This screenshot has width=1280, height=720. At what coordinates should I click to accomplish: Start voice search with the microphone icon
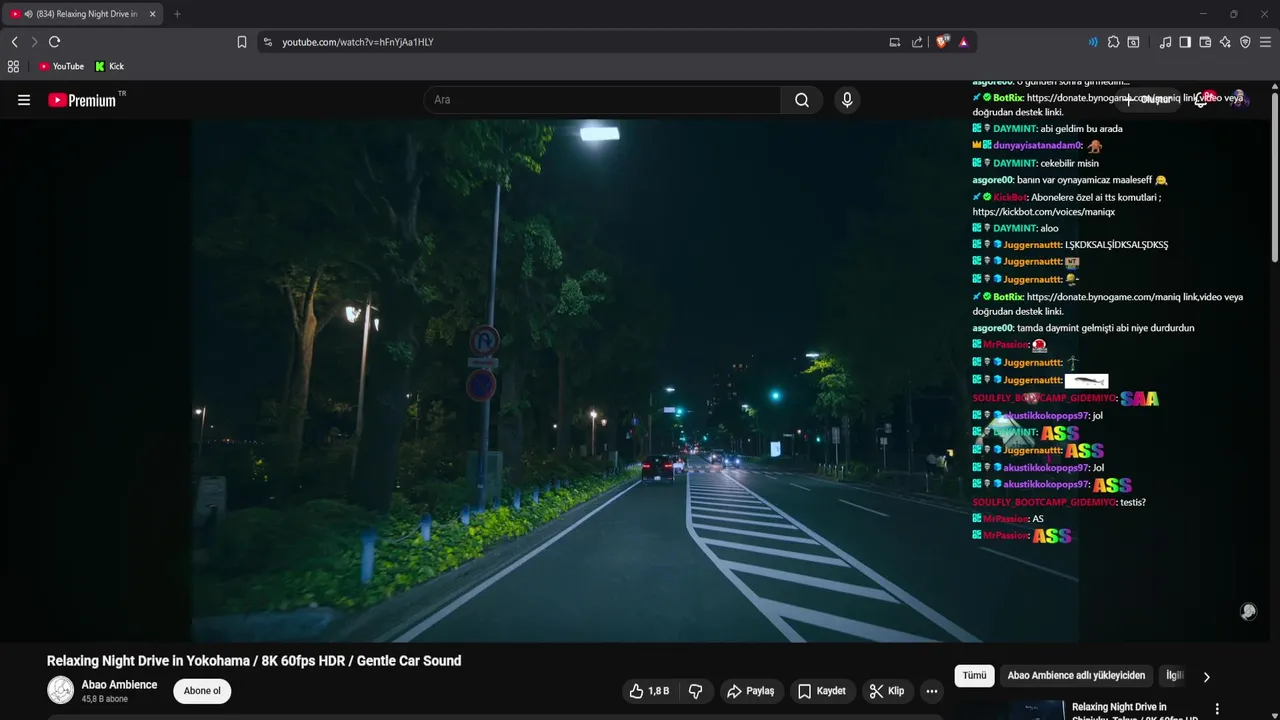click(x=847, y=100)
